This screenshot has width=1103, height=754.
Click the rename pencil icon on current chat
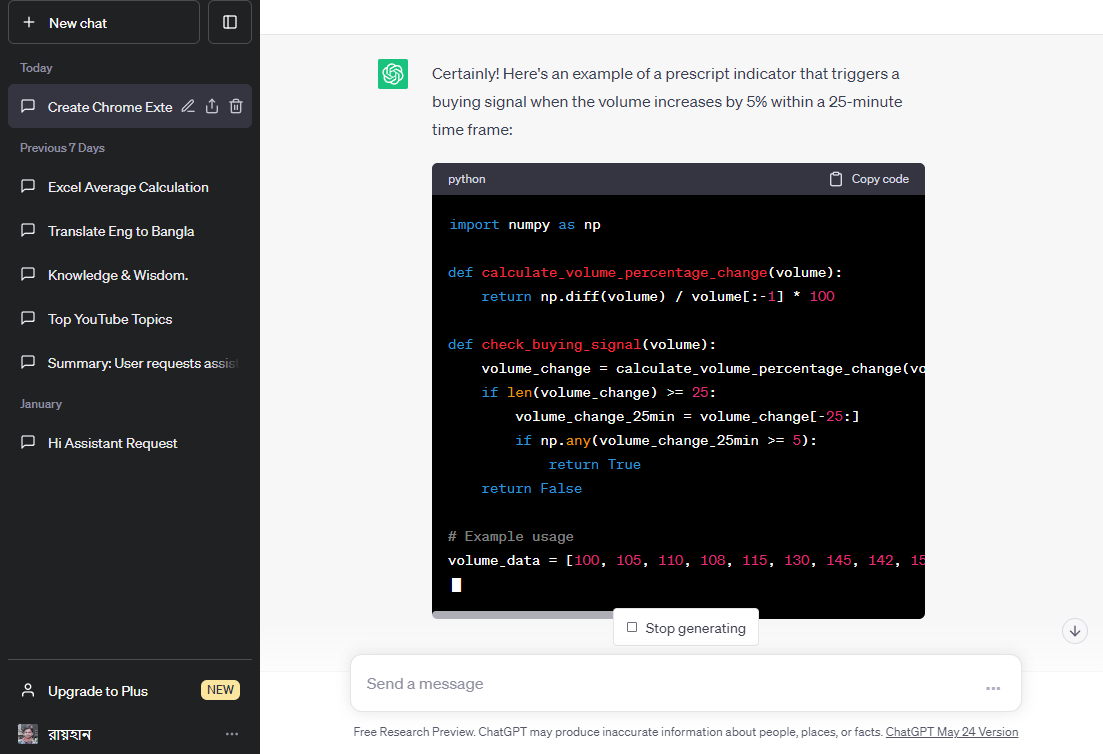tap(188, 107)
